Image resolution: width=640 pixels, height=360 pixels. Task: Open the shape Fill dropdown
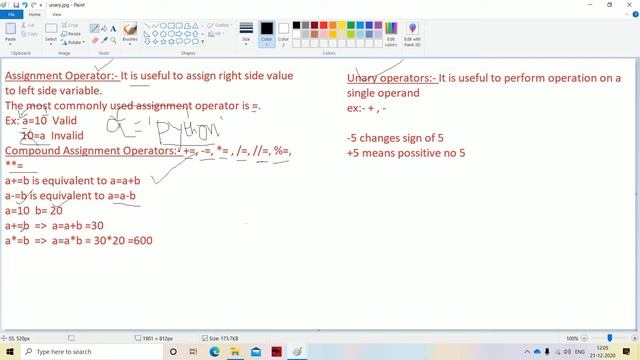pos(216,34)
